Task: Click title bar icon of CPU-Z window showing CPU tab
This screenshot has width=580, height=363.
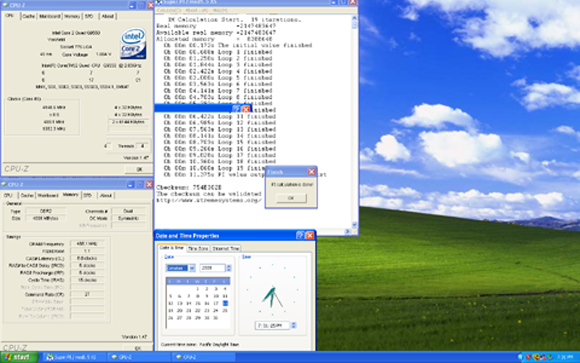Action: click(5, 5)
